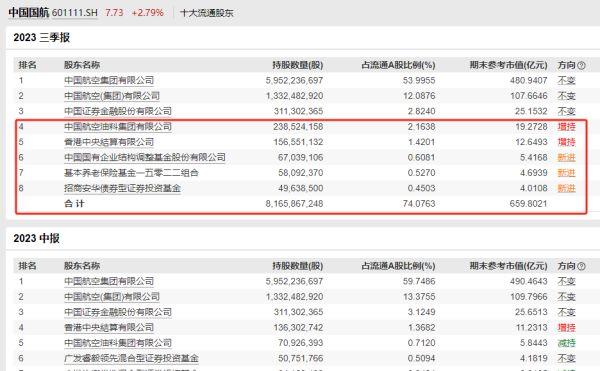
Task: Click 占流通A股比例(%) header in 三季报 table
Action: tap(398, 65)
